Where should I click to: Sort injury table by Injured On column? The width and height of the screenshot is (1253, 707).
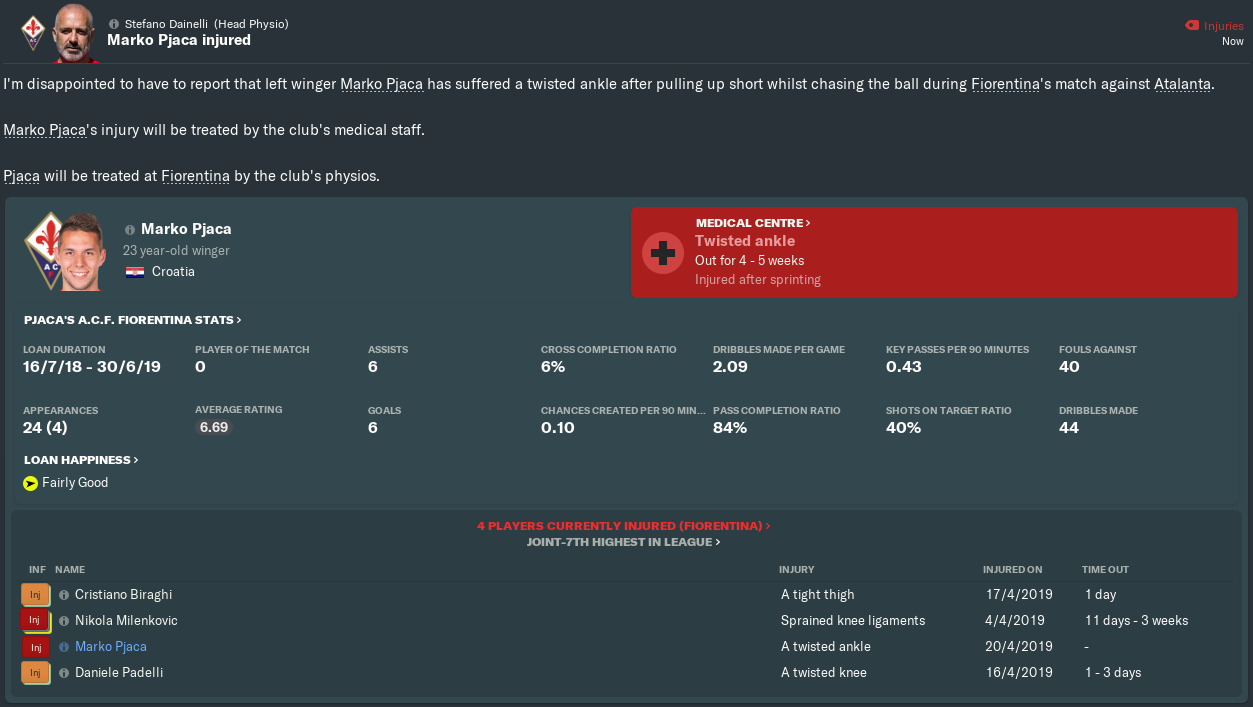coord(1012,569)
